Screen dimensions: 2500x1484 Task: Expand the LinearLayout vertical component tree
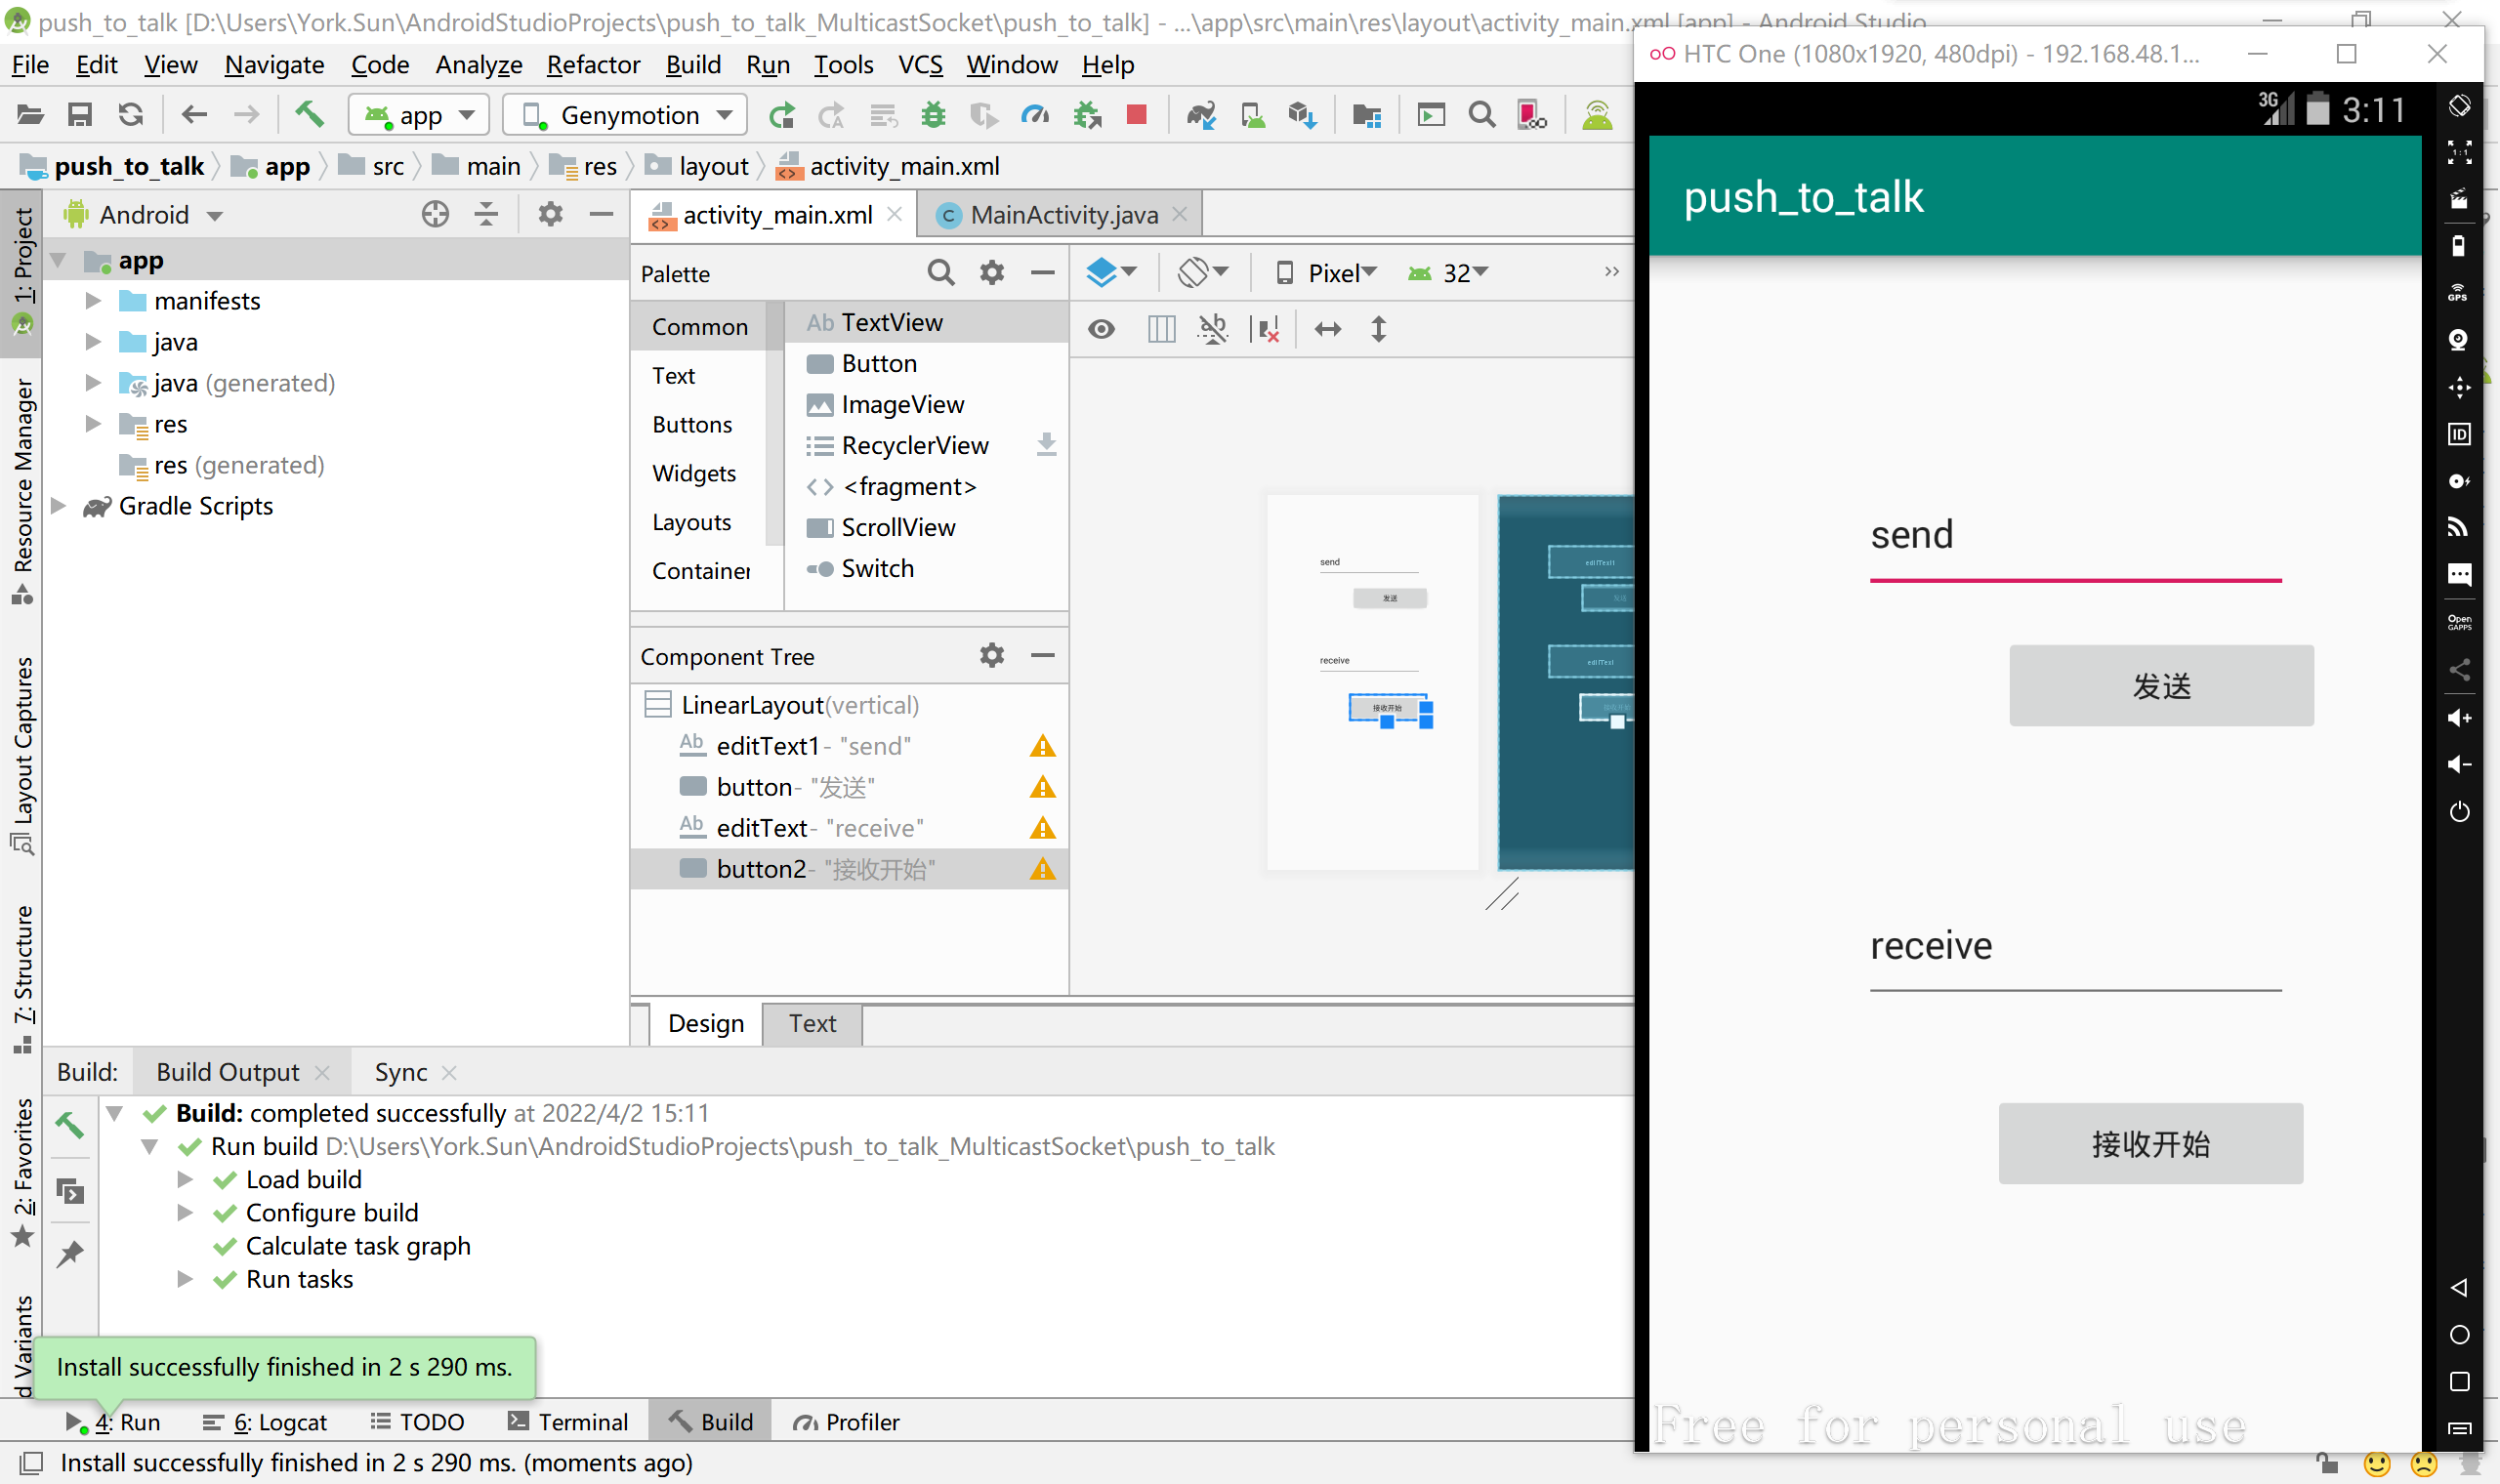661,705
